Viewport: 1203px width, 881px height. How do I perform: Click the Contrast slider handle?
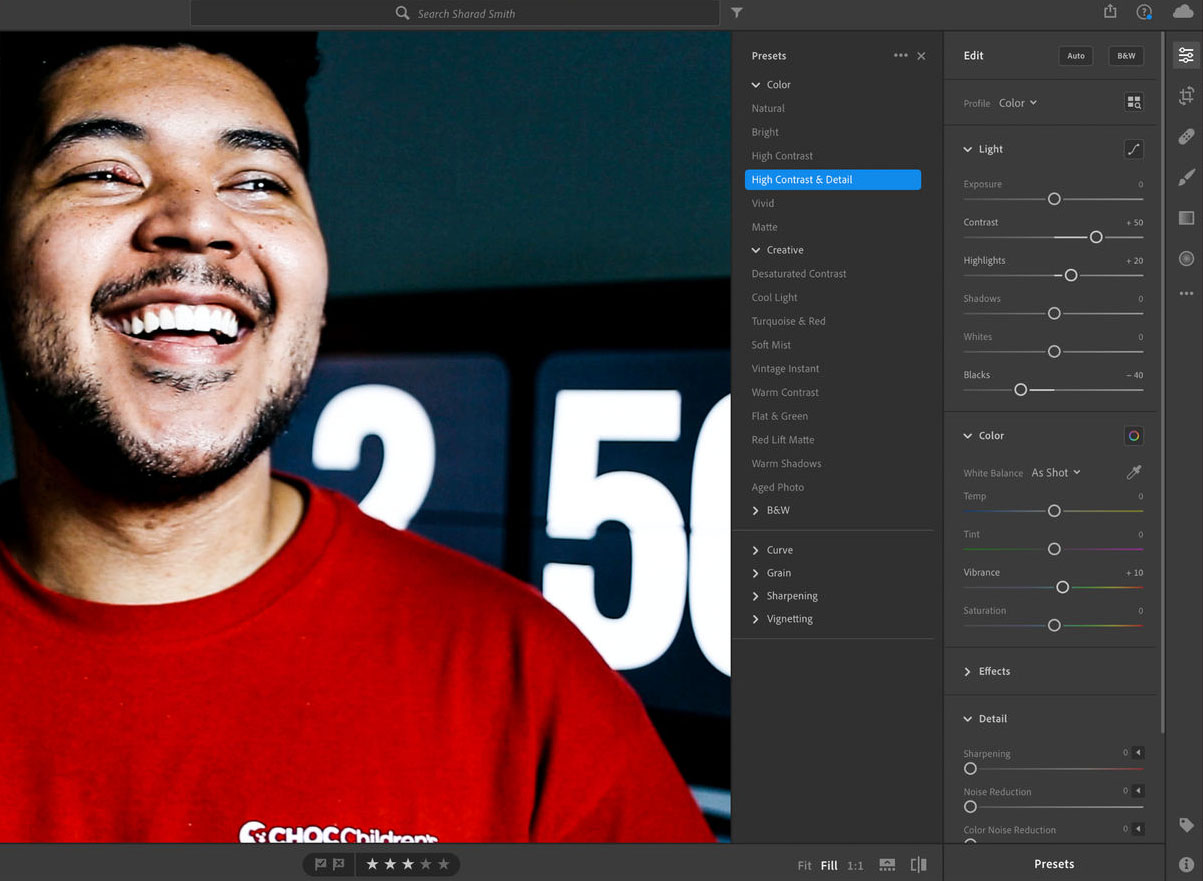pos(1096,237)
